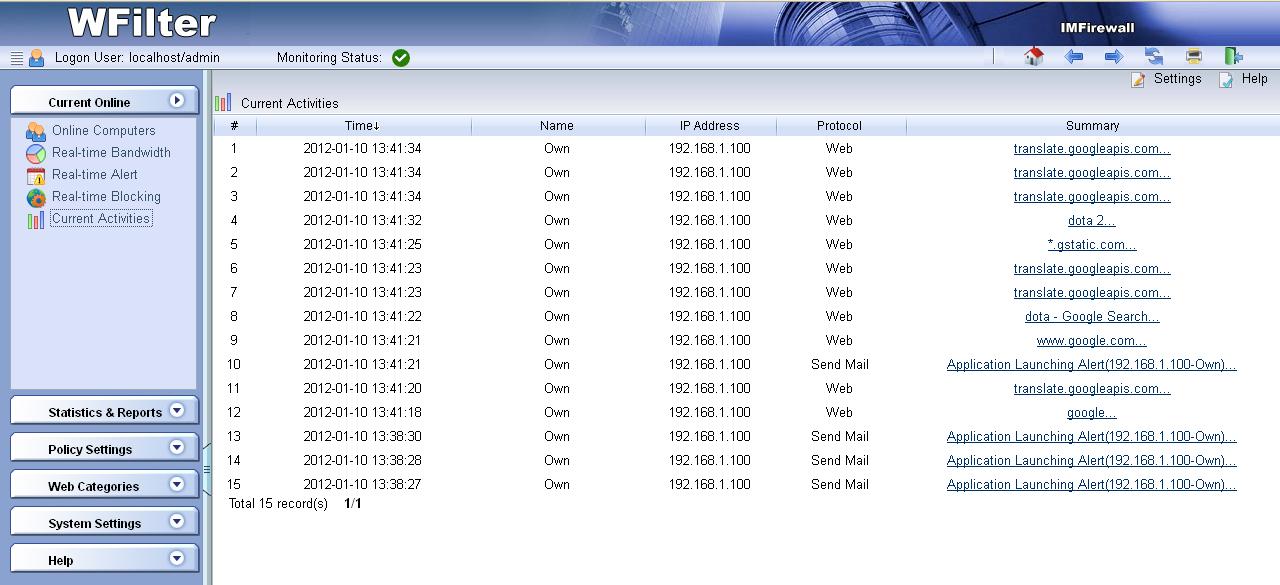The height and width of the screenshot is (585, 1280).
Task: Open the 'dota - Google Search...' summary link
Action: coord(1092,317)
